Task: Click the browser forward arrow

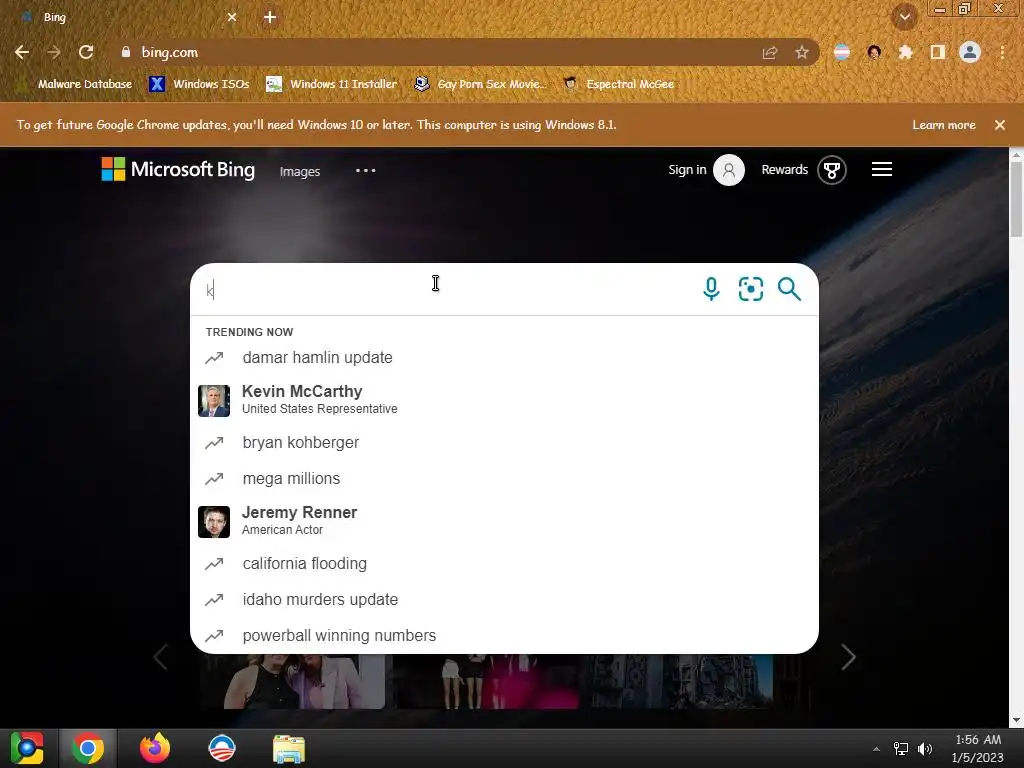Action: [x=54, y=52]
